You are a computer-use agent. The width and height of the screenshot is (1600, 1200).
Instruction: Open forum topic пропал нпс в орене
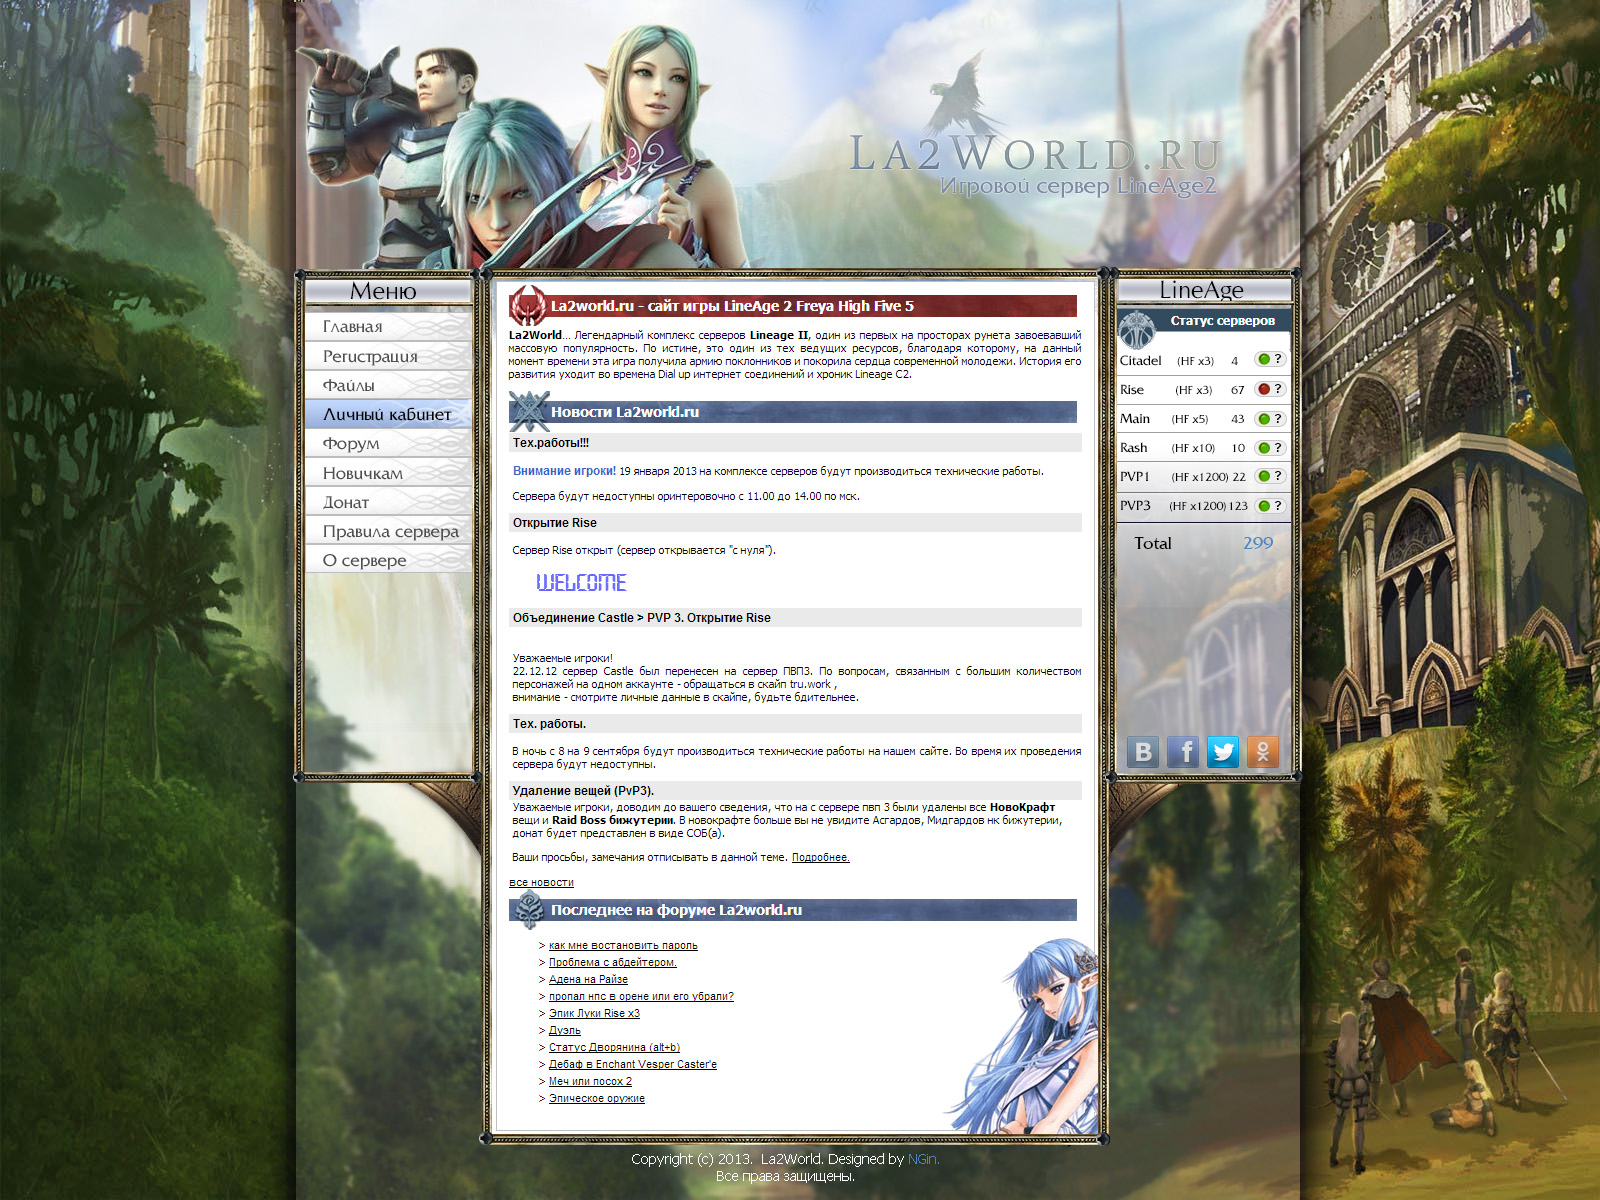(641, 996)
